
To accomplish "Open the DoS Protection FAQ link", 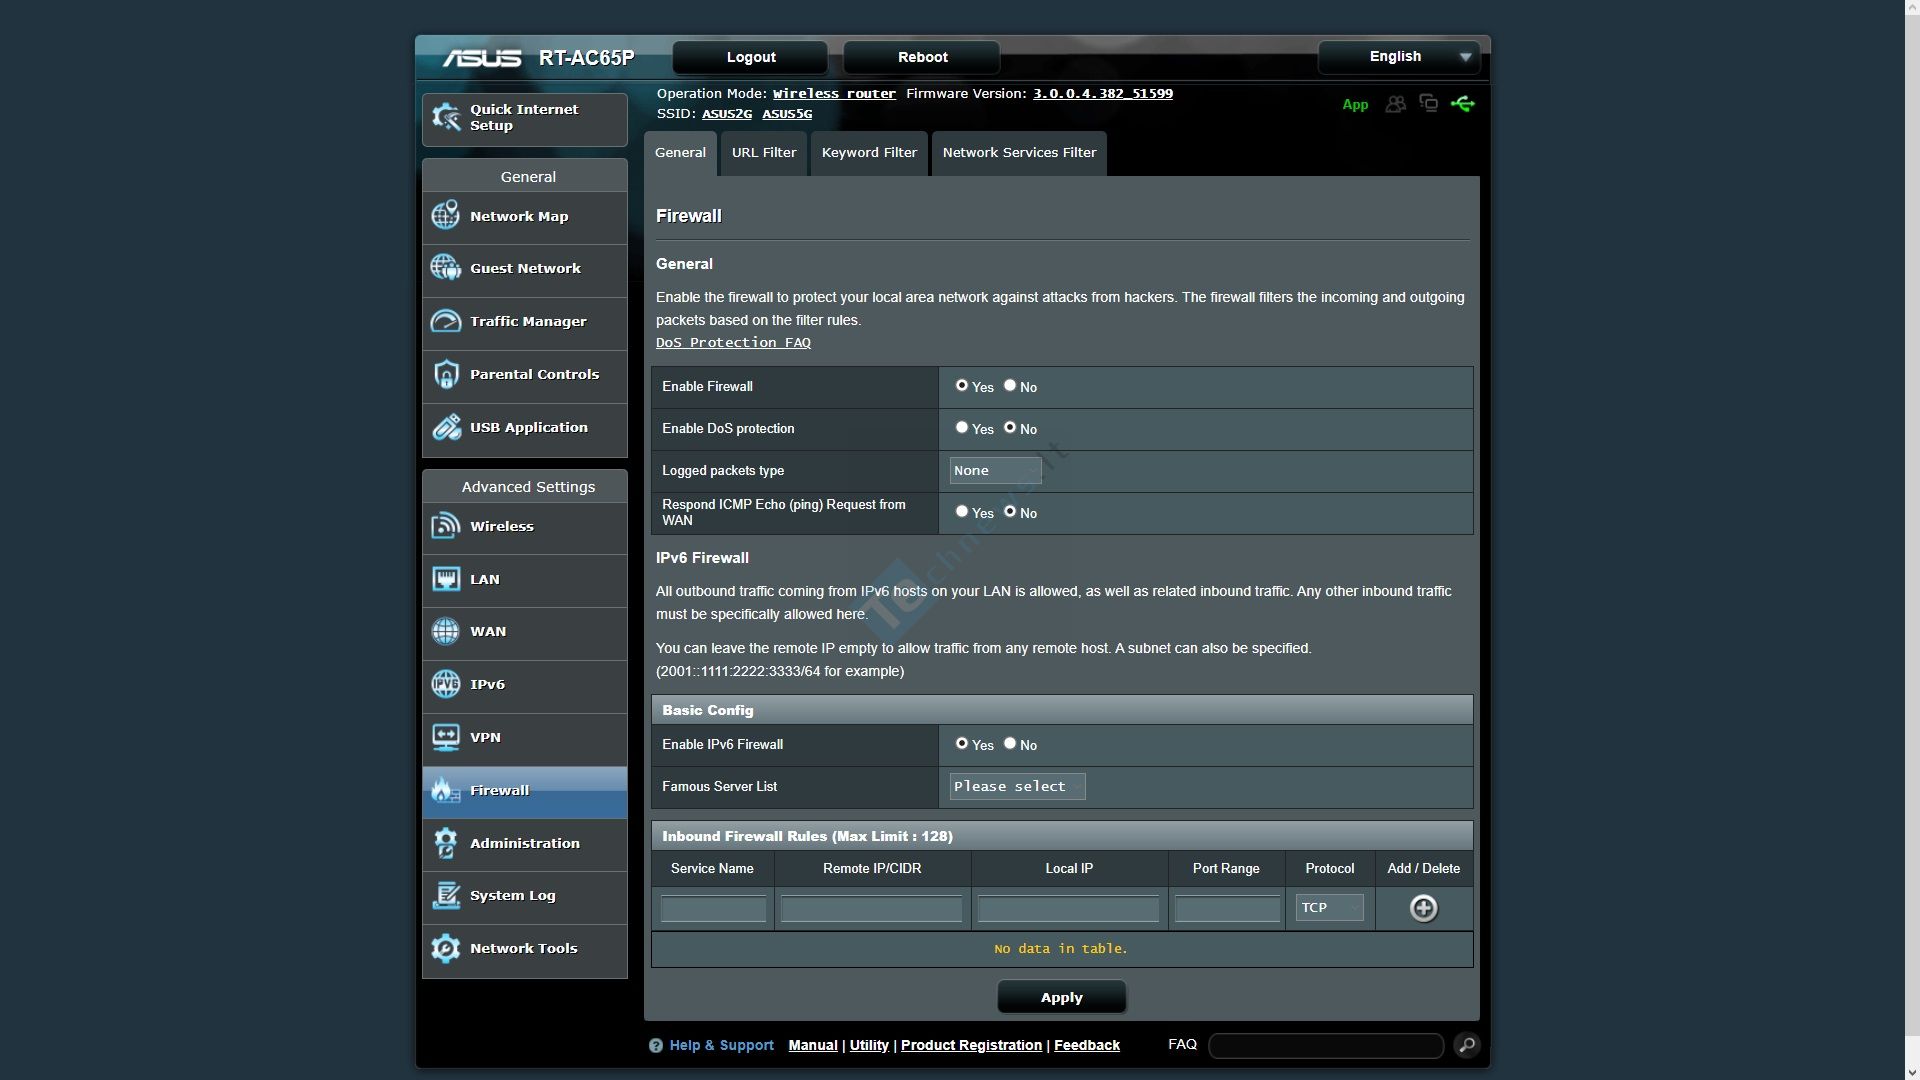I will [733, 342].
